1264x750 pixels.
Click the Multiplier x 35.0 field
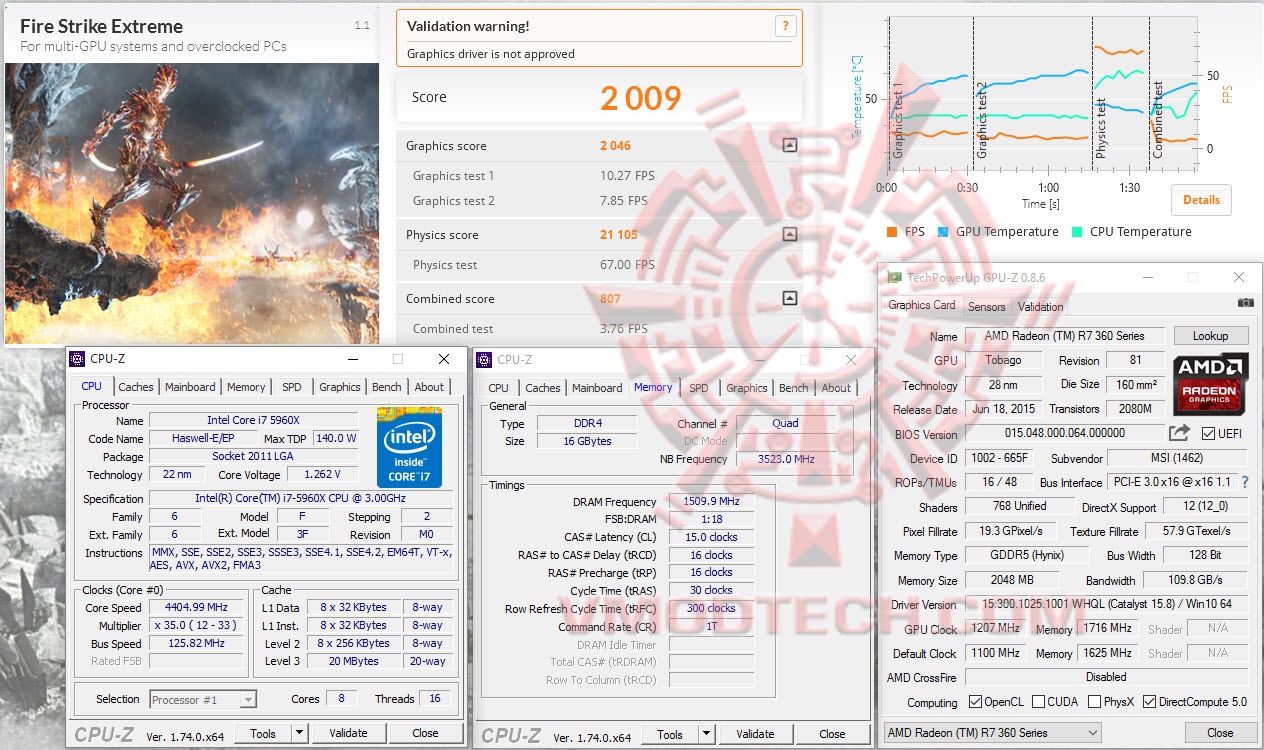click(197, 626)
